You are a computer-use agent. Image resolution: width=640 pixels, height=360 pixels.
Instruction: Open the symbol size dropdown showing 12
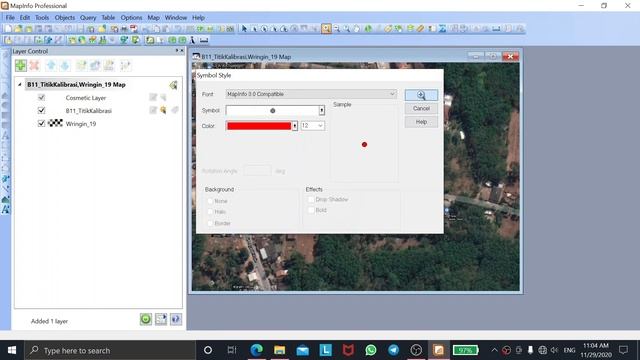(313, 126)
